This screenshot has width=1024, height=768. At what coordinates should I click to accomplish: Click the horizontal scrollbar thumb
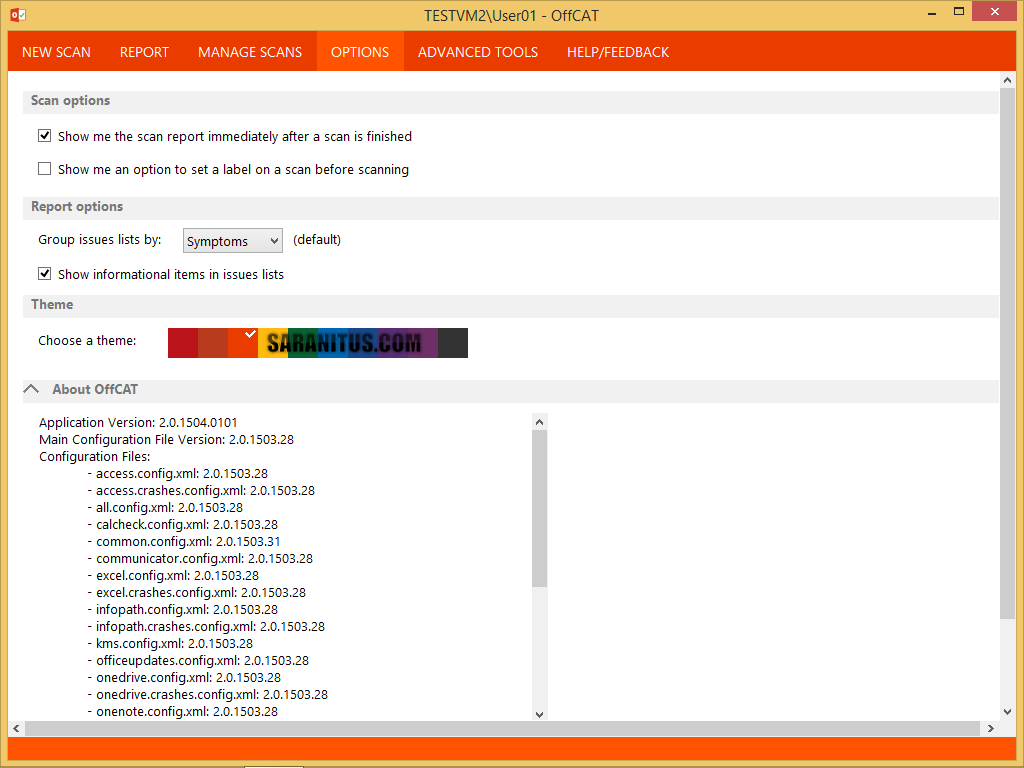pos(502,728)
